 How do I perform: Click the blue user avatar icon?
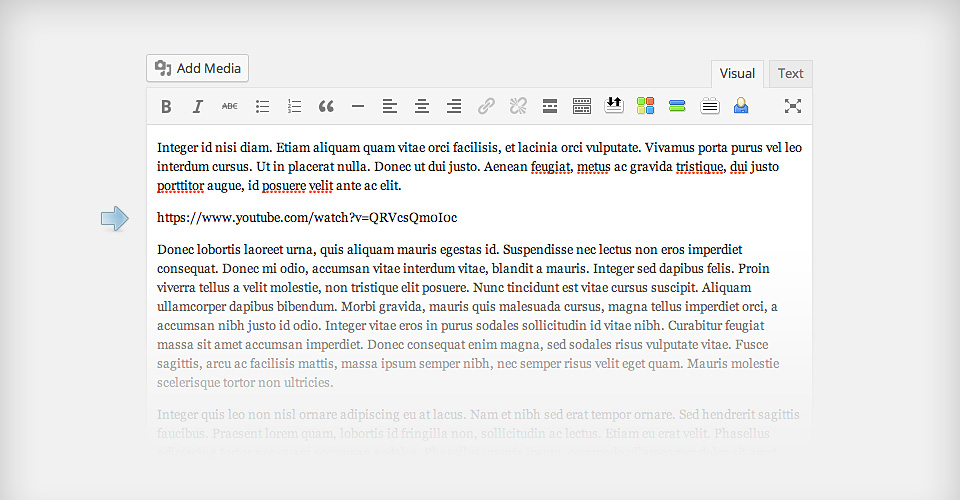[741, 106]
